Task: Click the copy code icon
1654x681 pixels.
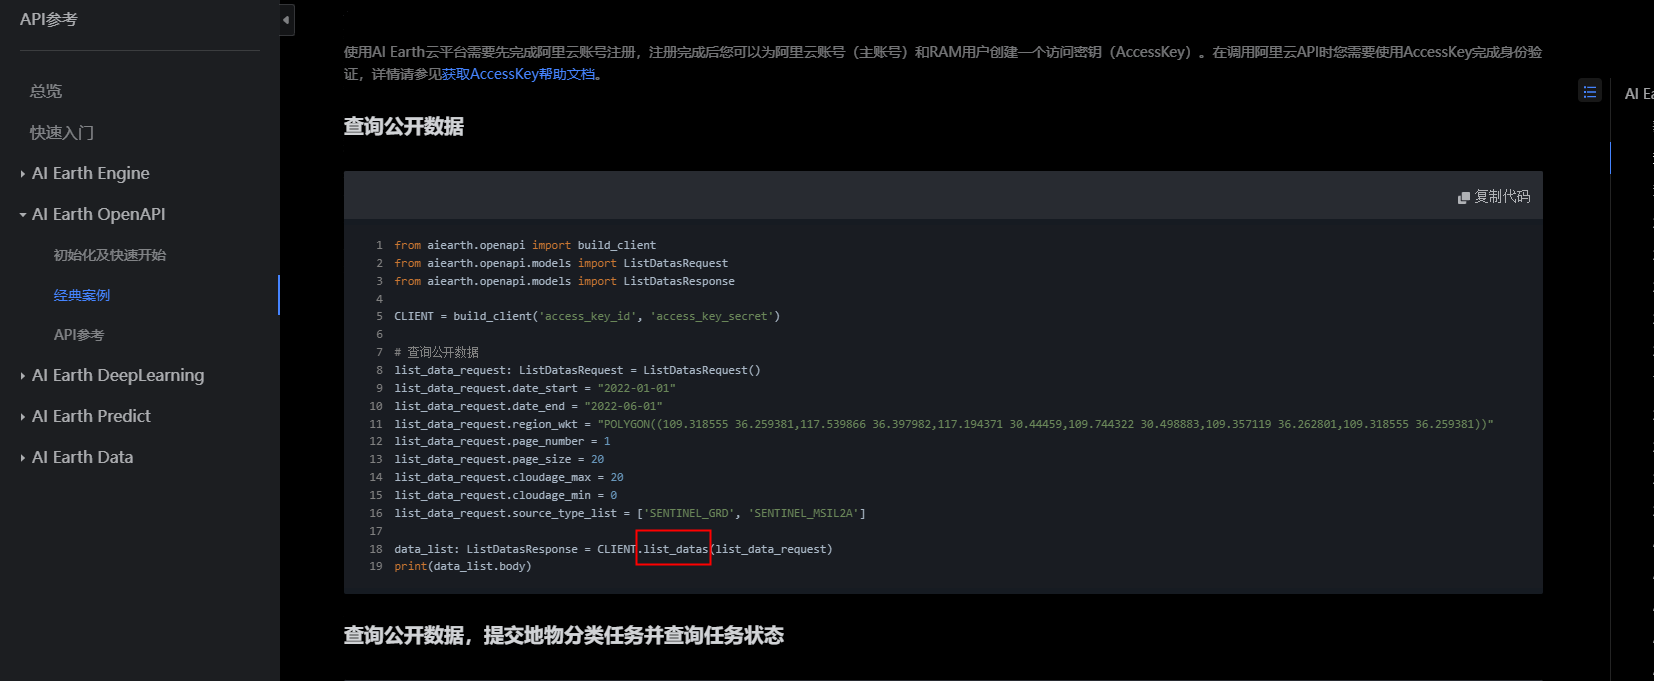Action: tap(1464, 197)
